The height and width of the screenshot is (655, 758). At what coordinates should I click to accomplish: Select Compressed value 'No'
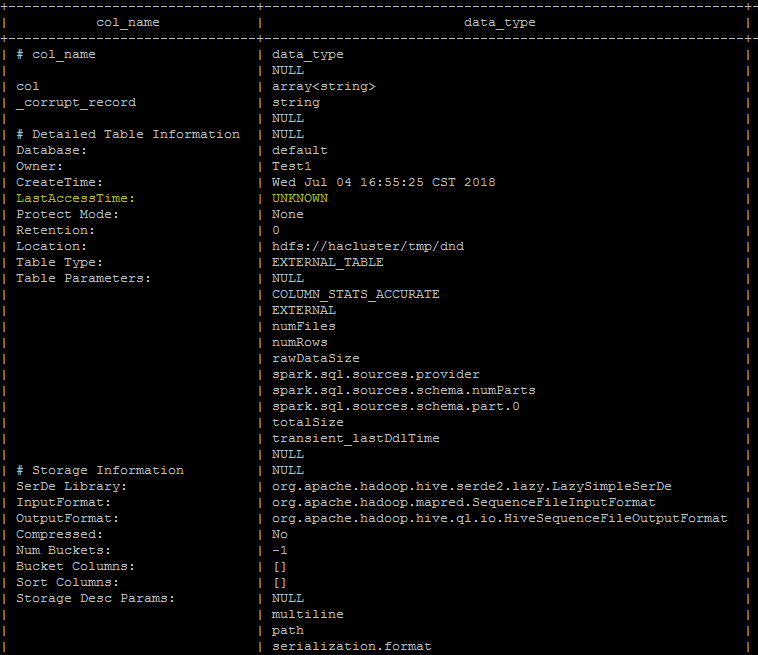pos(279,534)
